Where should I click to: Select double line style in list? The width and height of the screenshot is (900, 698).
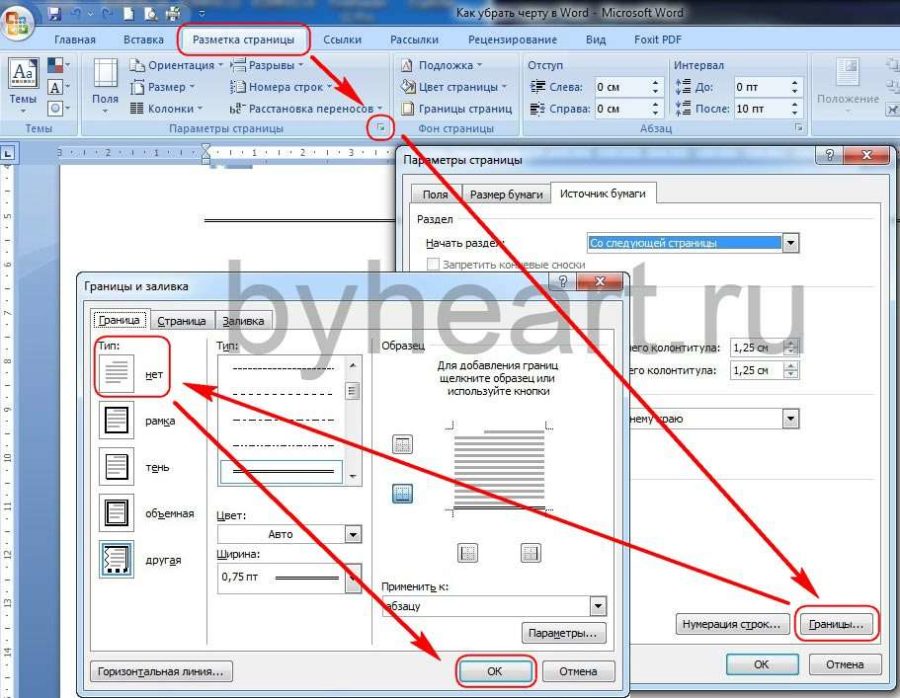(x=281, y=471)
